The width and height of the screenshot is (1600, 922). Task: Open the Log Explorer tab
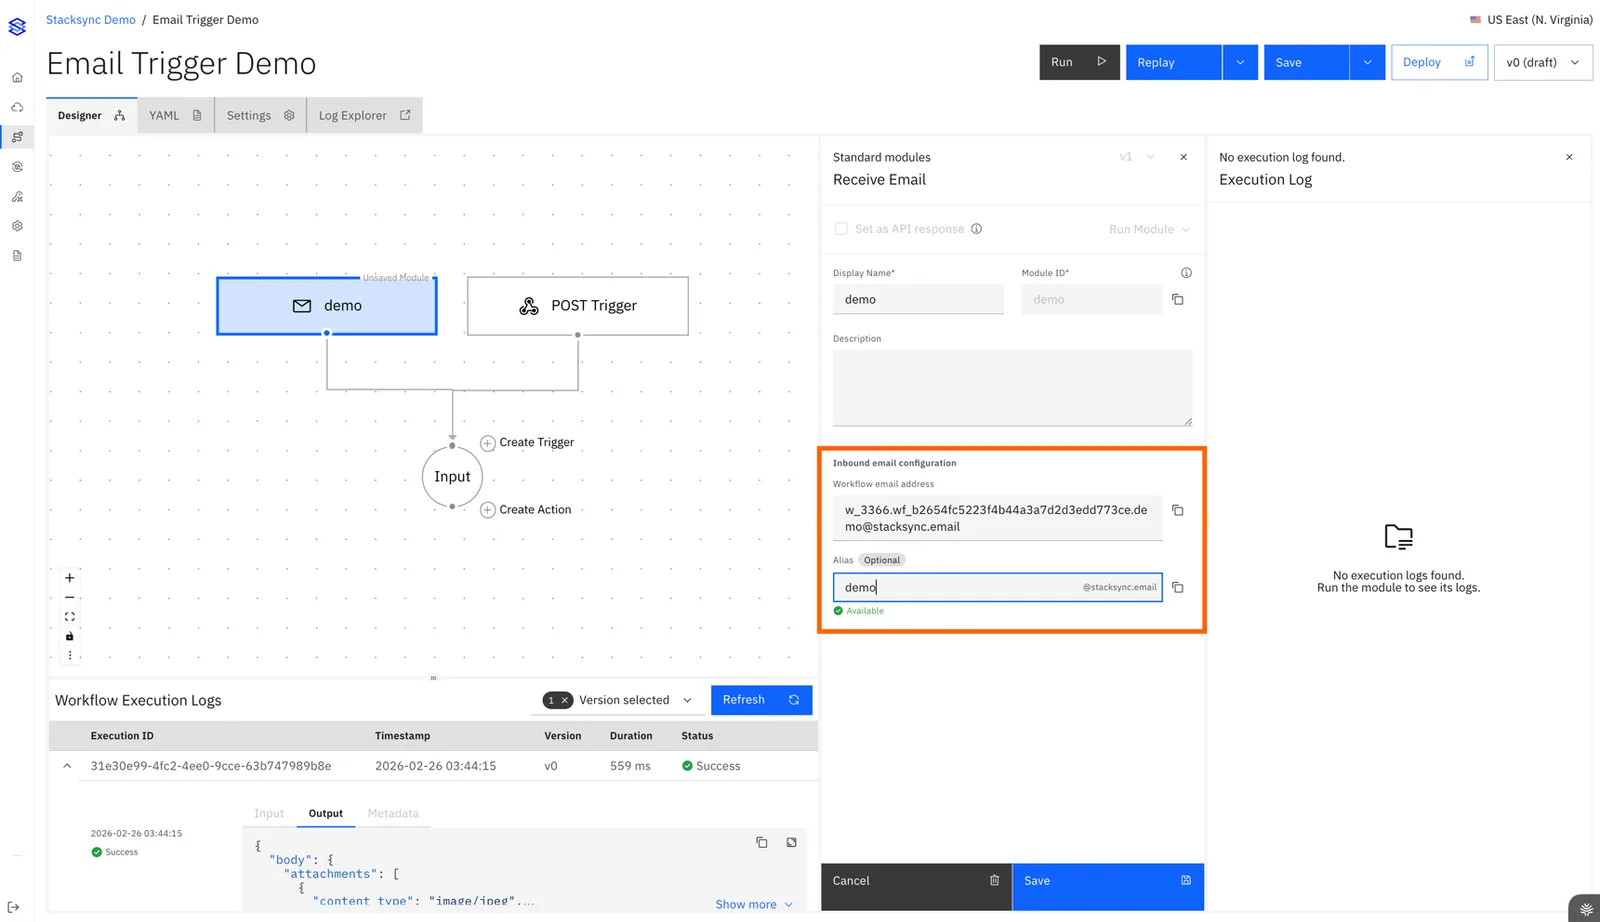click(x=364, y=115)
